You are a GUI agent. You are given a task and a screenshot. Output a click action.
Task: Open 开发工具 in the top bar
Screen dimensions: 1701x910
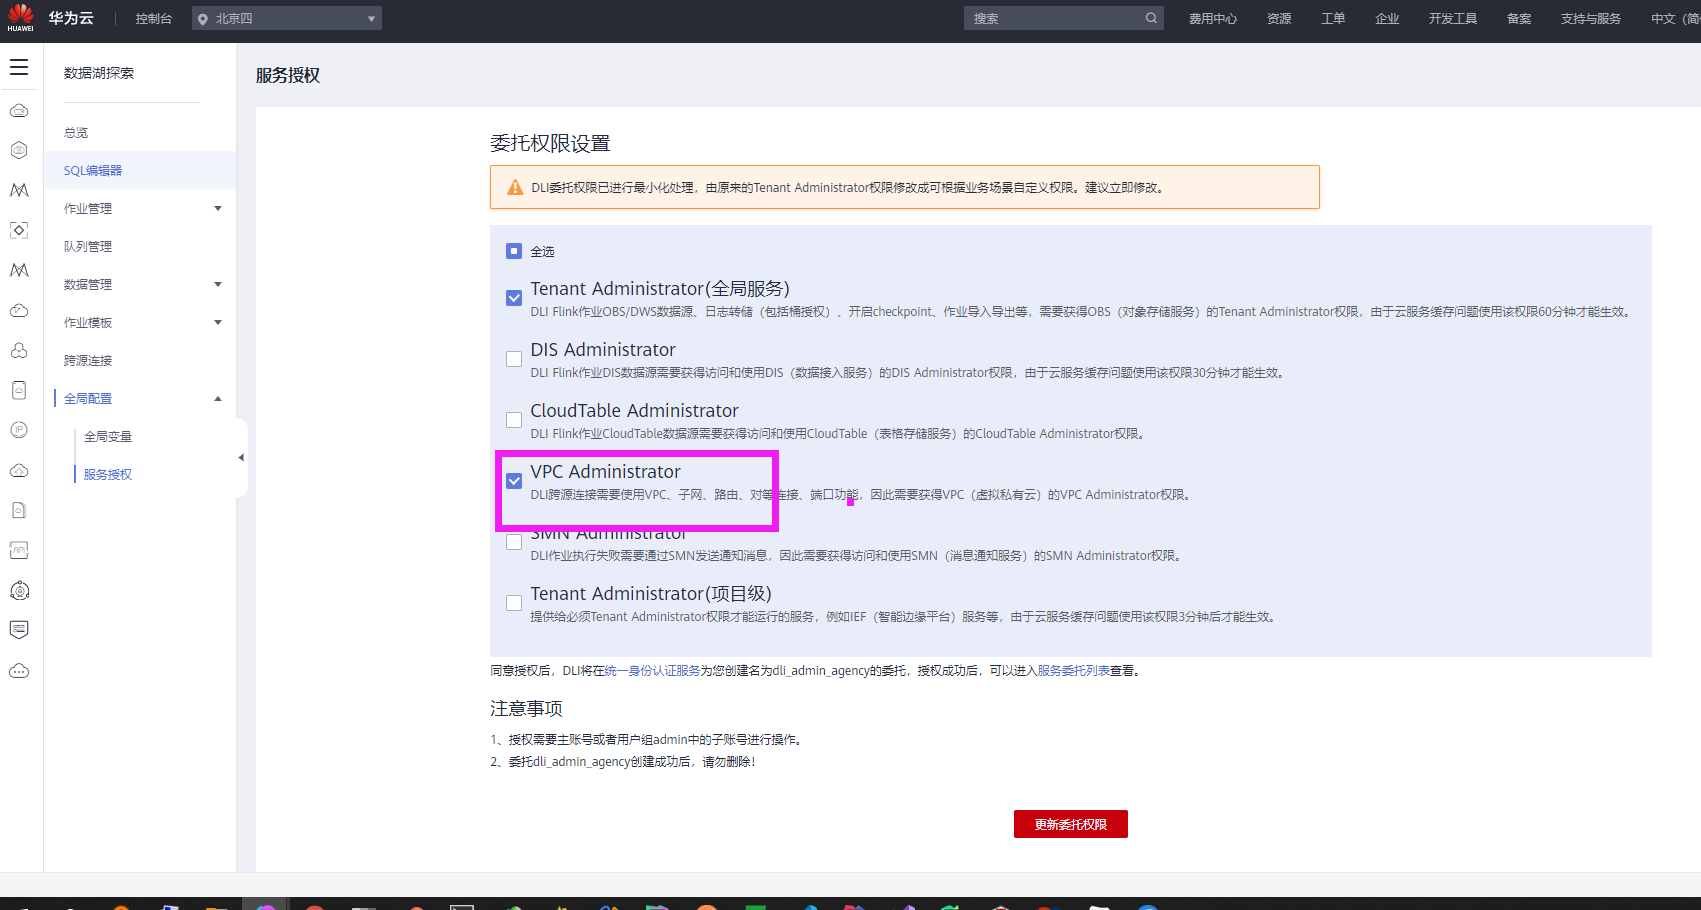tap(1453, 19)
